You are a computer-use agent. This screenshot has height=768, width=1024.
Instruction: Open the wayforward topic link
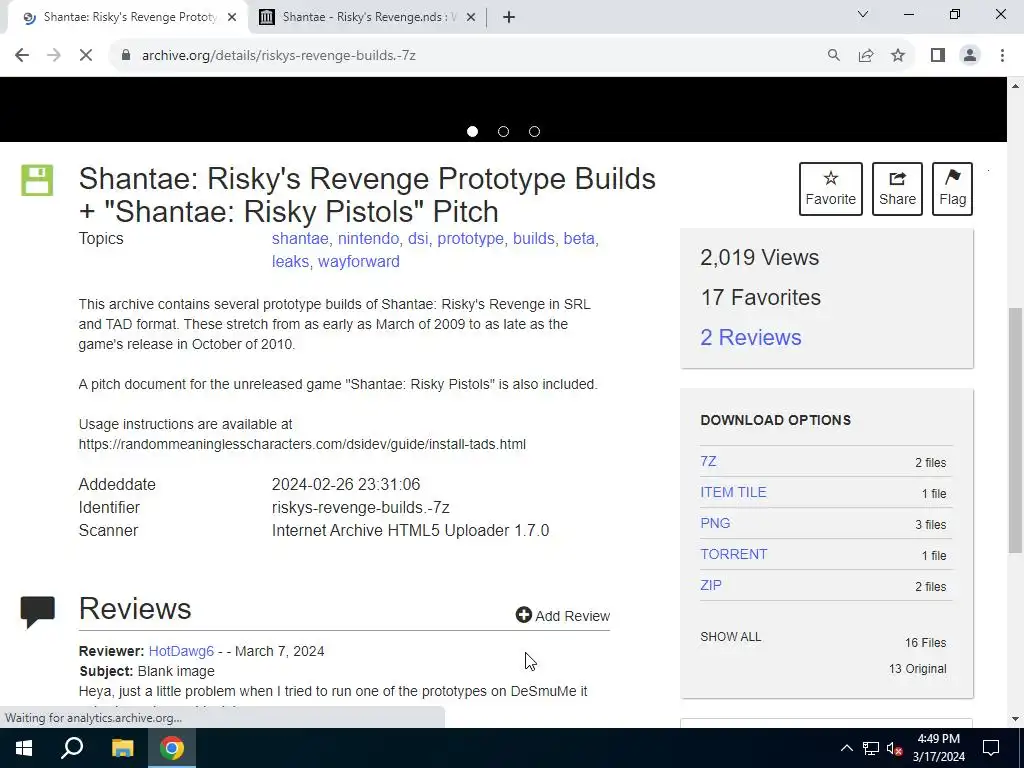tap(359, 261)
